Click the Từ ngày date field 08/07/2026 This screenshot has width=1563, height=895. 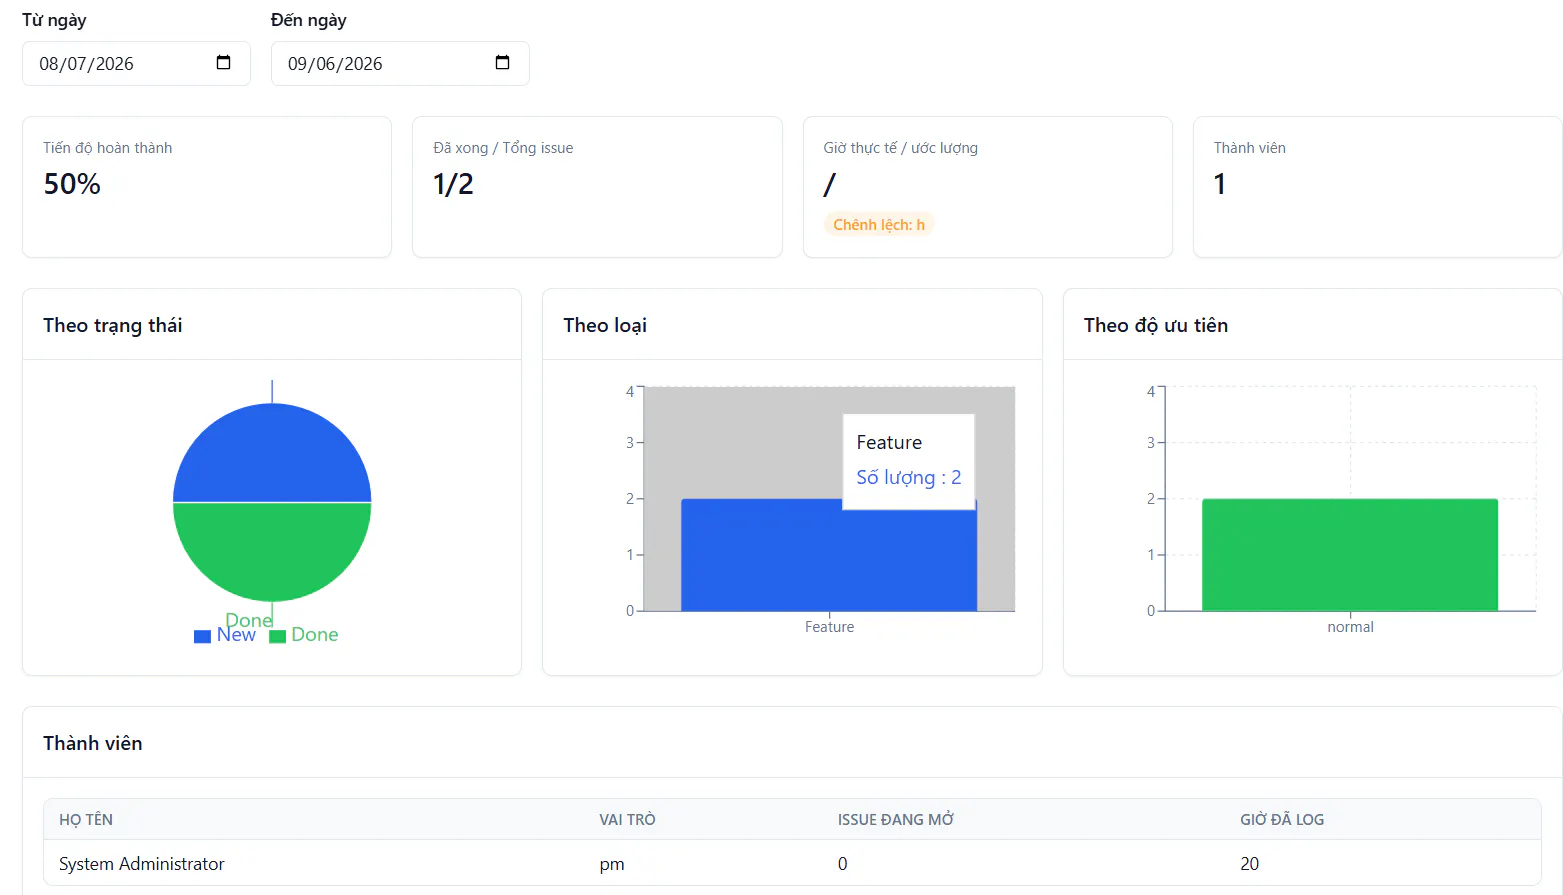click(136, 63)
